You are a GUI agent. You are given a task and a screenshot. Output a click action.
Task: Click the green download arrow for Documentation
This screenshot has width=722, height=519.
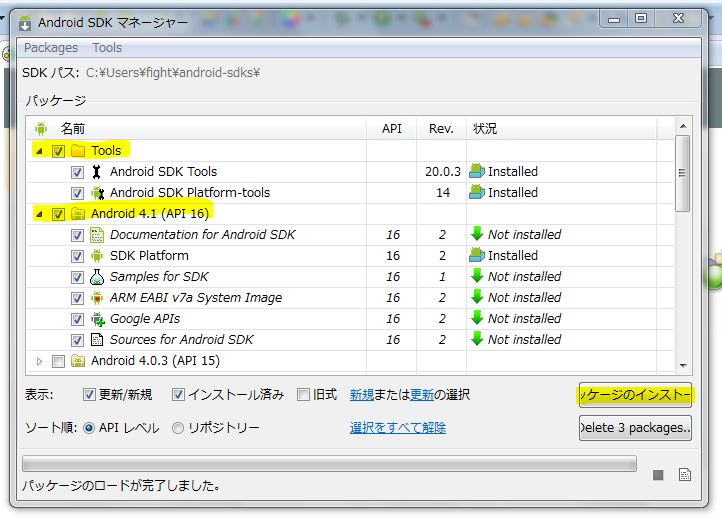coord(477,234)
